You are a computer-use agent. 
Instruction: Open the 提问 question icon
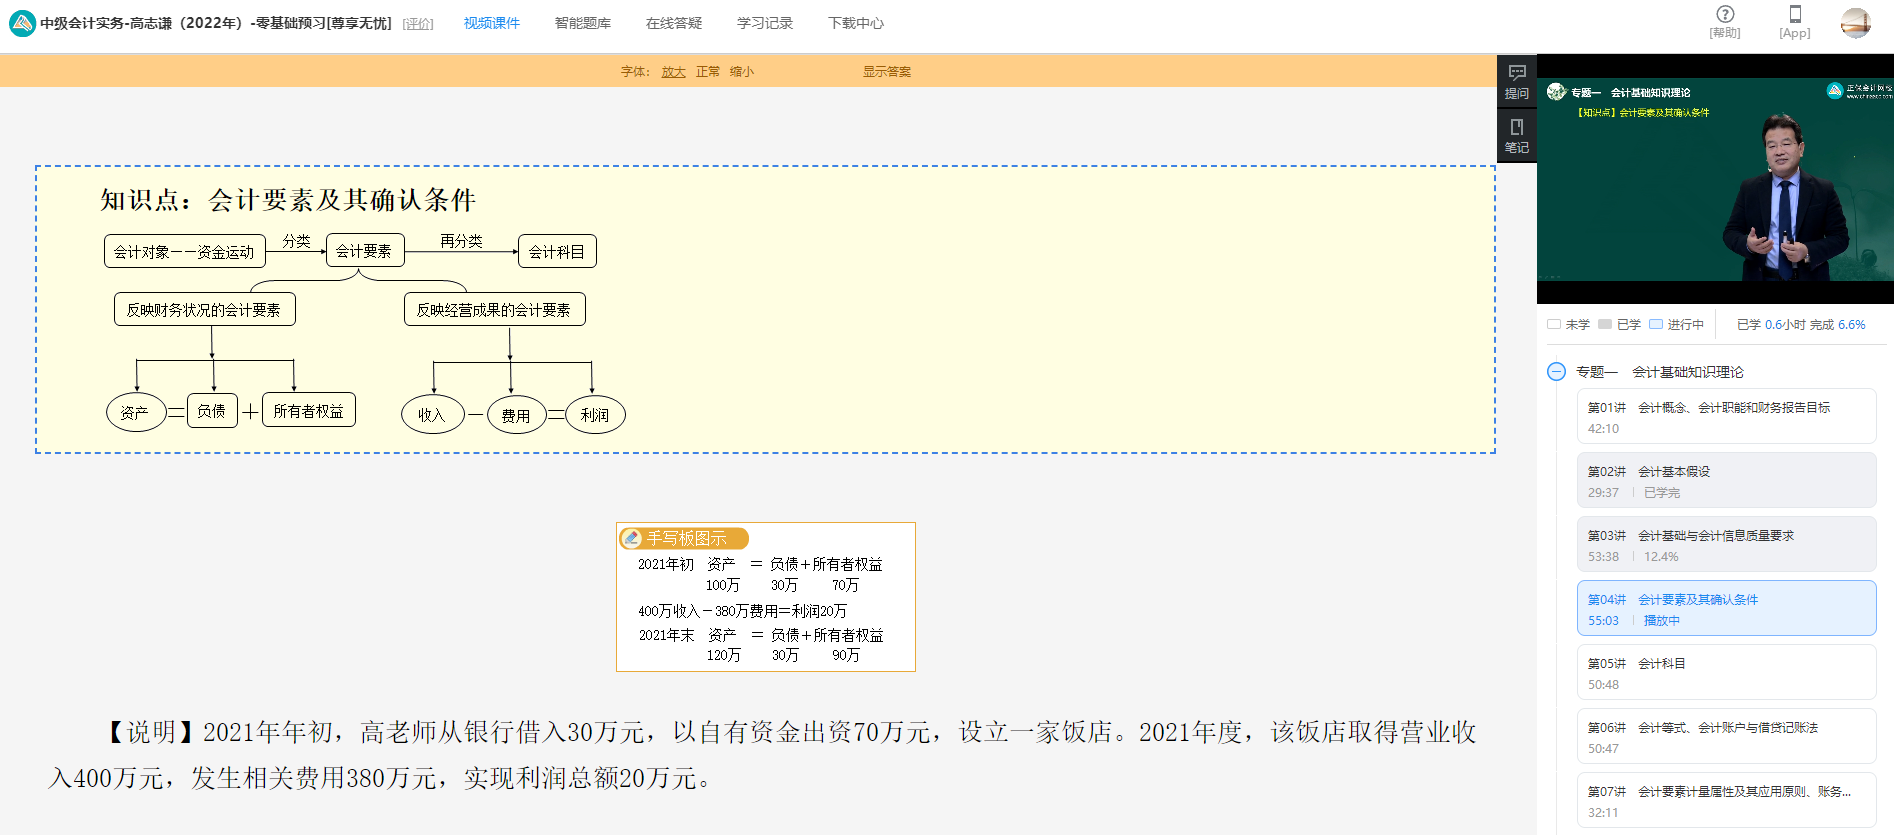(x=1517, y=81)
